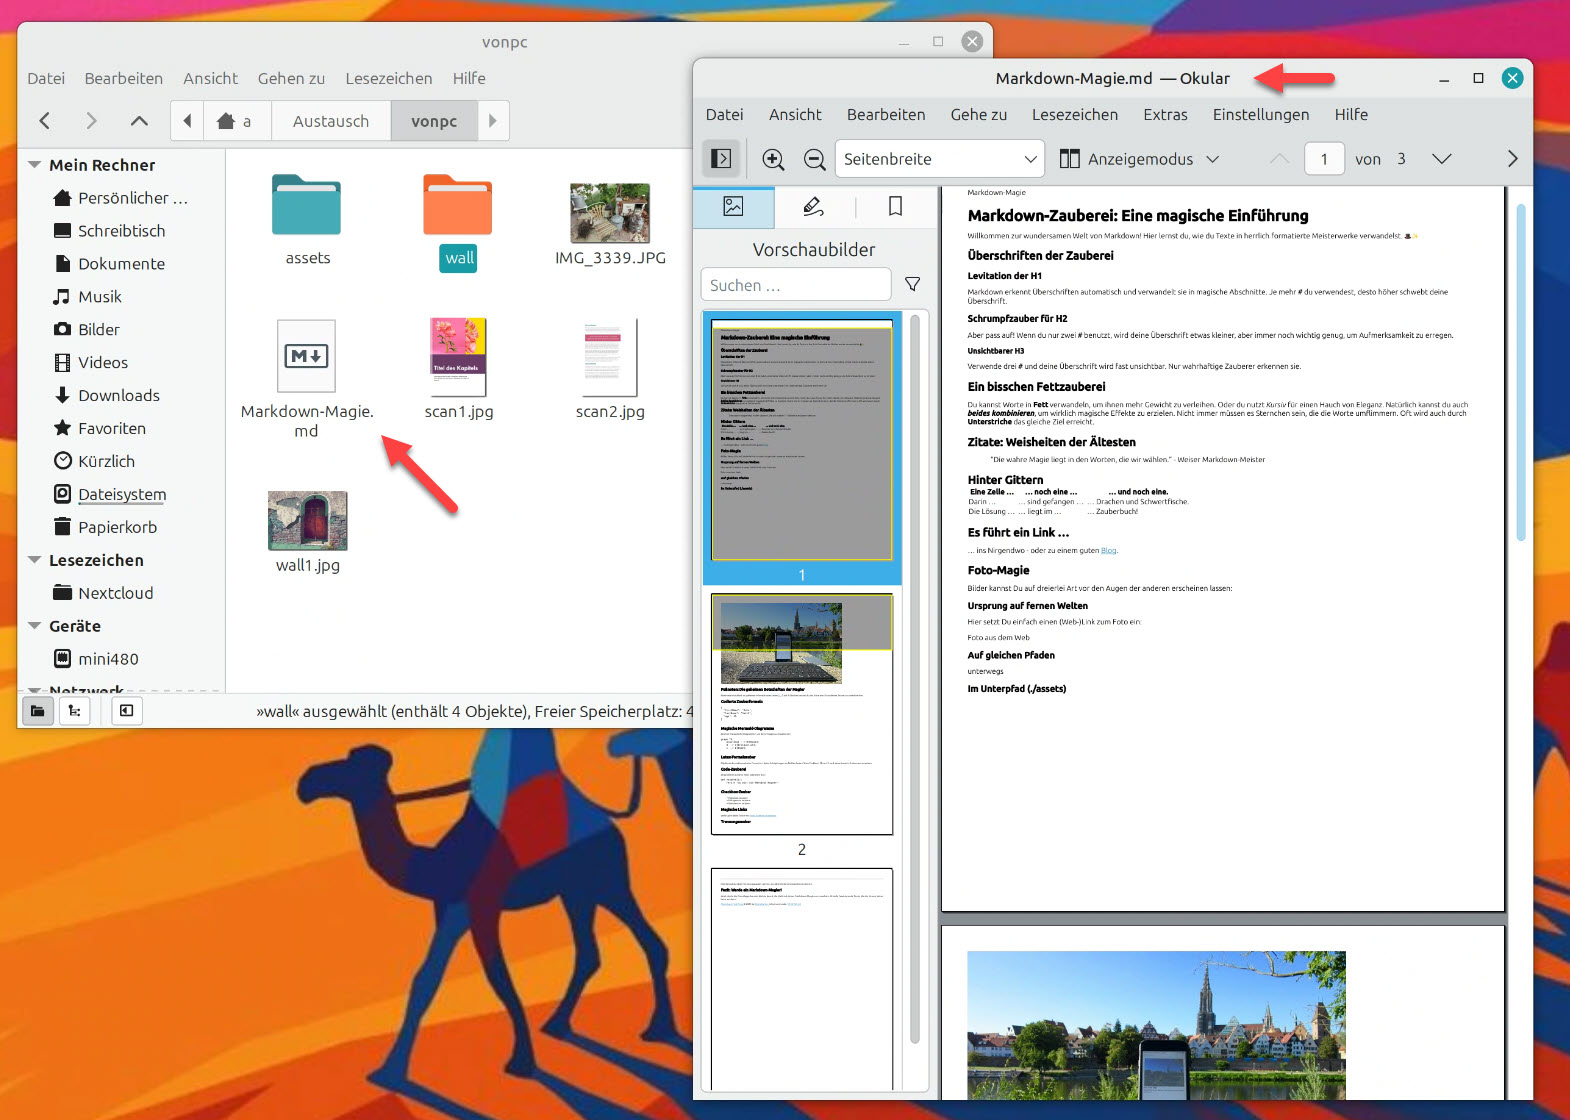Select the page 2 thumbnail

click(x=802, y=715)
